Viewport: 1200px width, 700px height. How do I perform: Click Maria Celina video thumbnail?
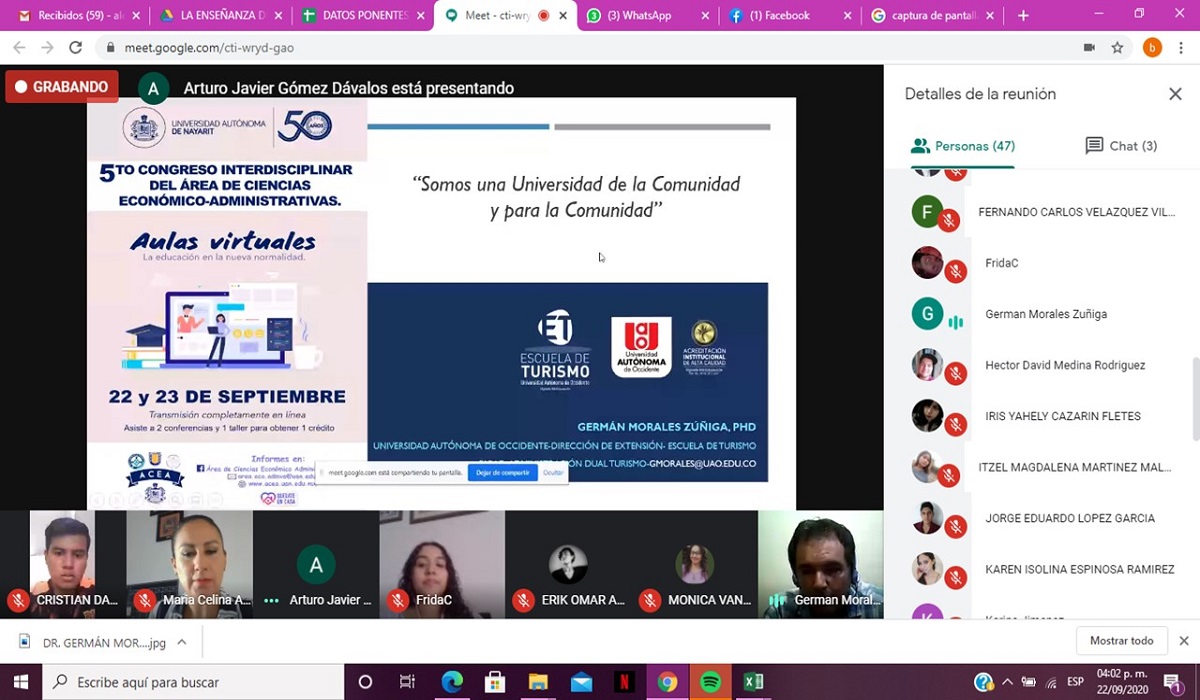coord(189,564)
